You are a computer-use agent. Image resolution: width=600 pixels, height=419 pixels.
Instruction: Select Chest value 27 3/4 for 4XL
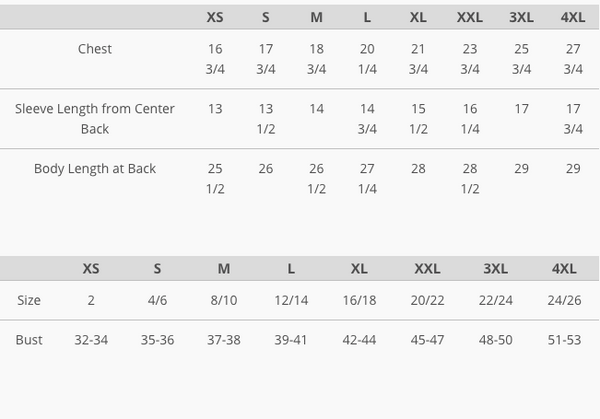pyautogui.click(x=573, y=59)
